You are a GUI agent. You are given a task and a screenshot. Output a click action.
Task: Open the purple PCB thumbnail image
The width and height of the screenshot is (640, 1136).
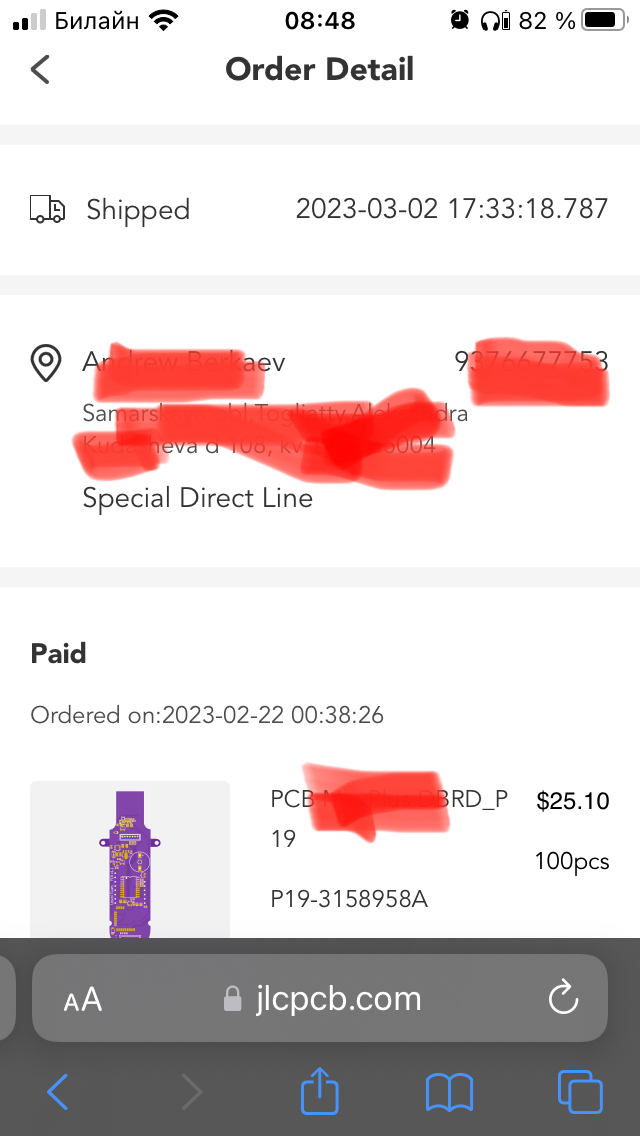(130, 862)
